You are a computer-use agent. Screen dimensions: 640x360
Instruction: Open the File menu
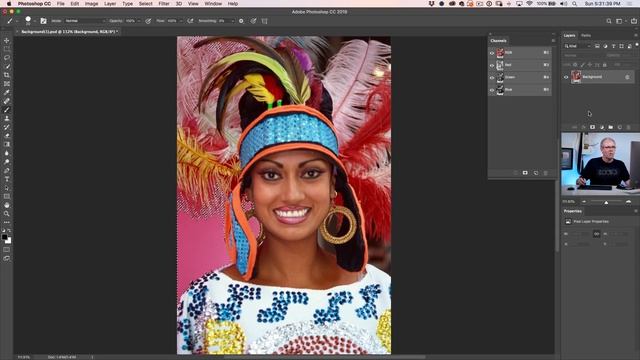click(x=61, y=4)
